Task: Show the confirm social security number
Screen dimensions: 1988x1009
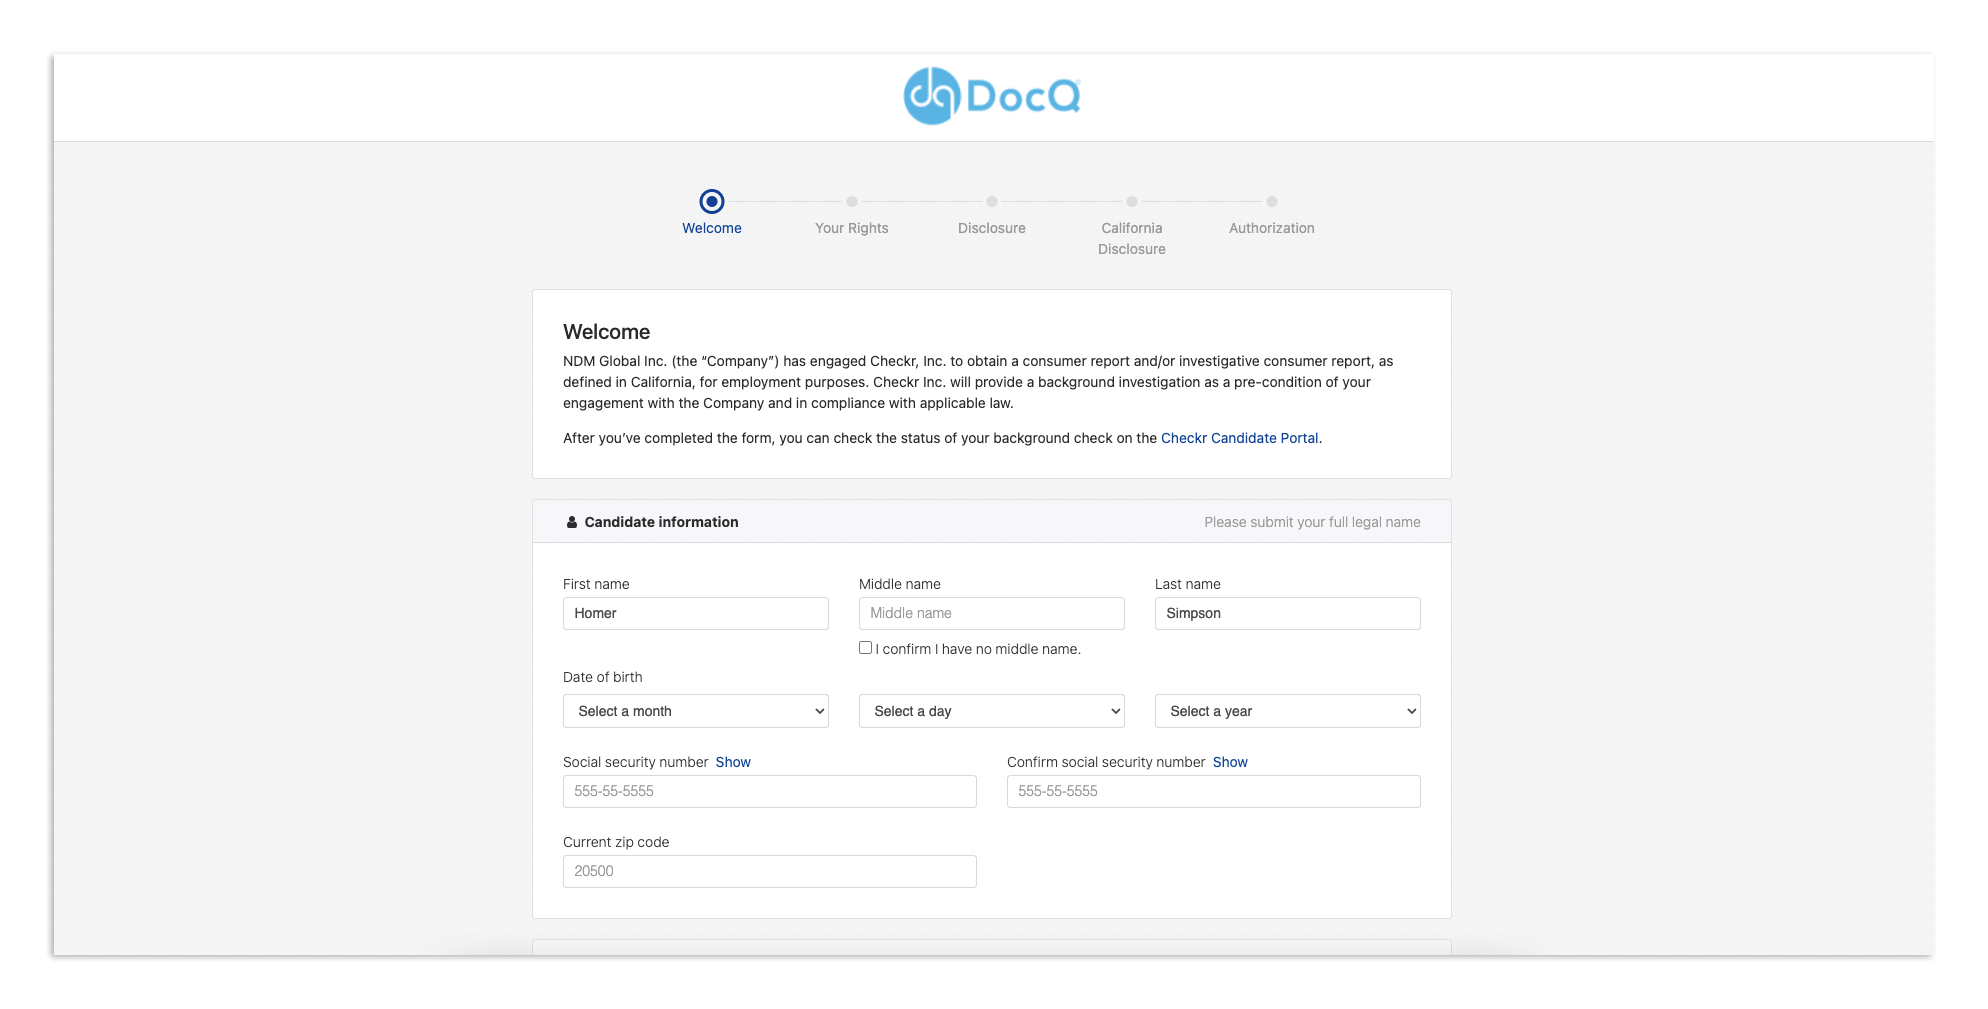Action: (1230, 762)
